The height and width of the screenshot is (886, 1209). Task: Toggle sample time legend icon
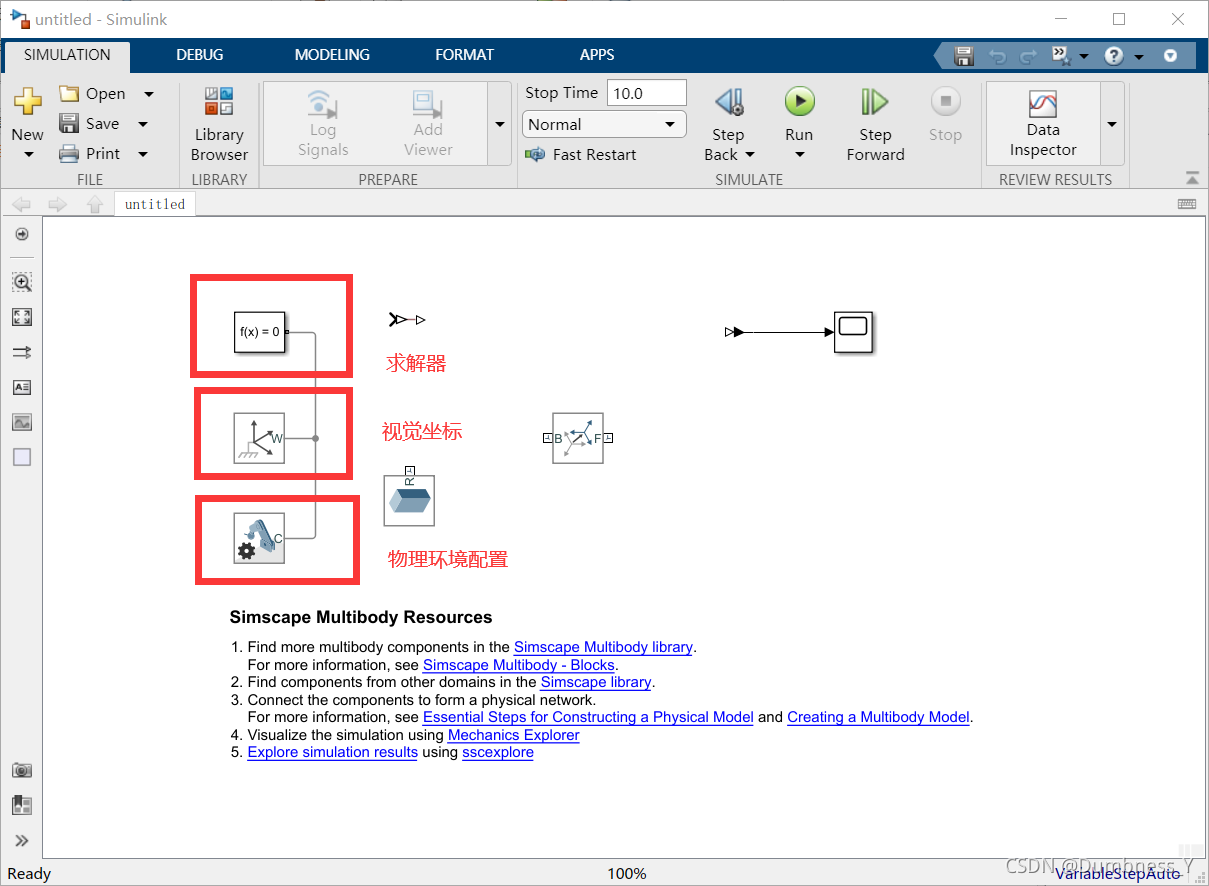tap(22, 352)
